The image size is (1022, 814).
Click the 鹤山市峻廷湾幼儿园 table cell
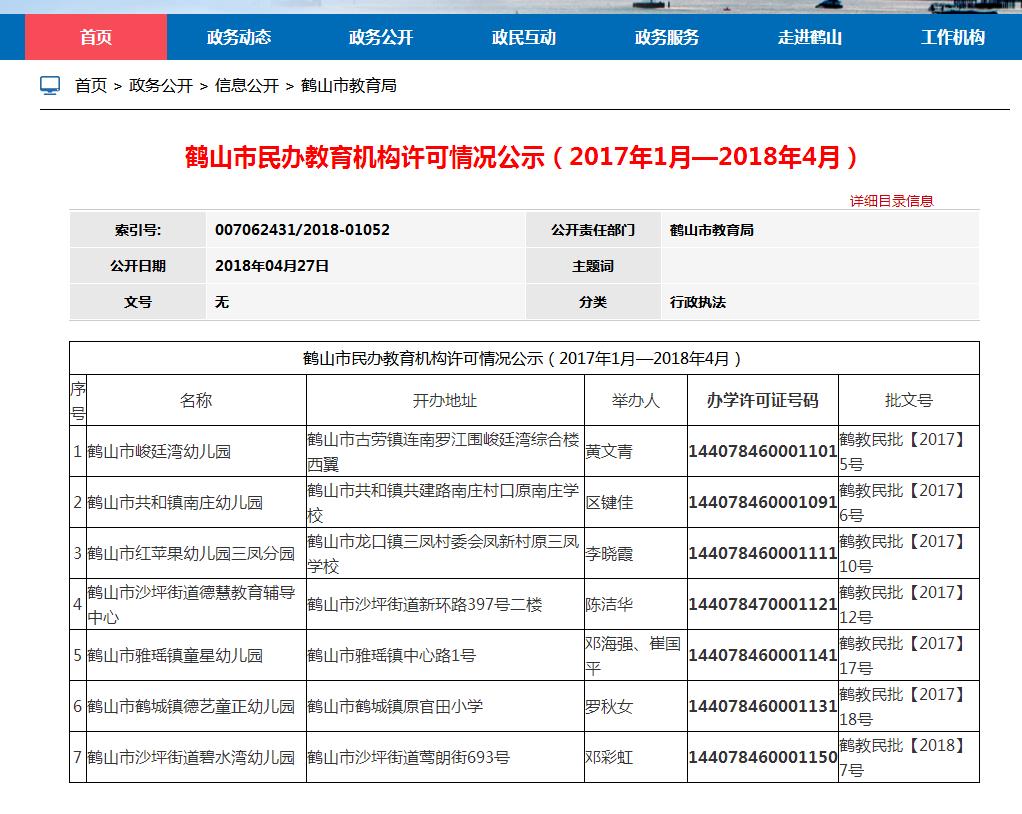point(159,452)
